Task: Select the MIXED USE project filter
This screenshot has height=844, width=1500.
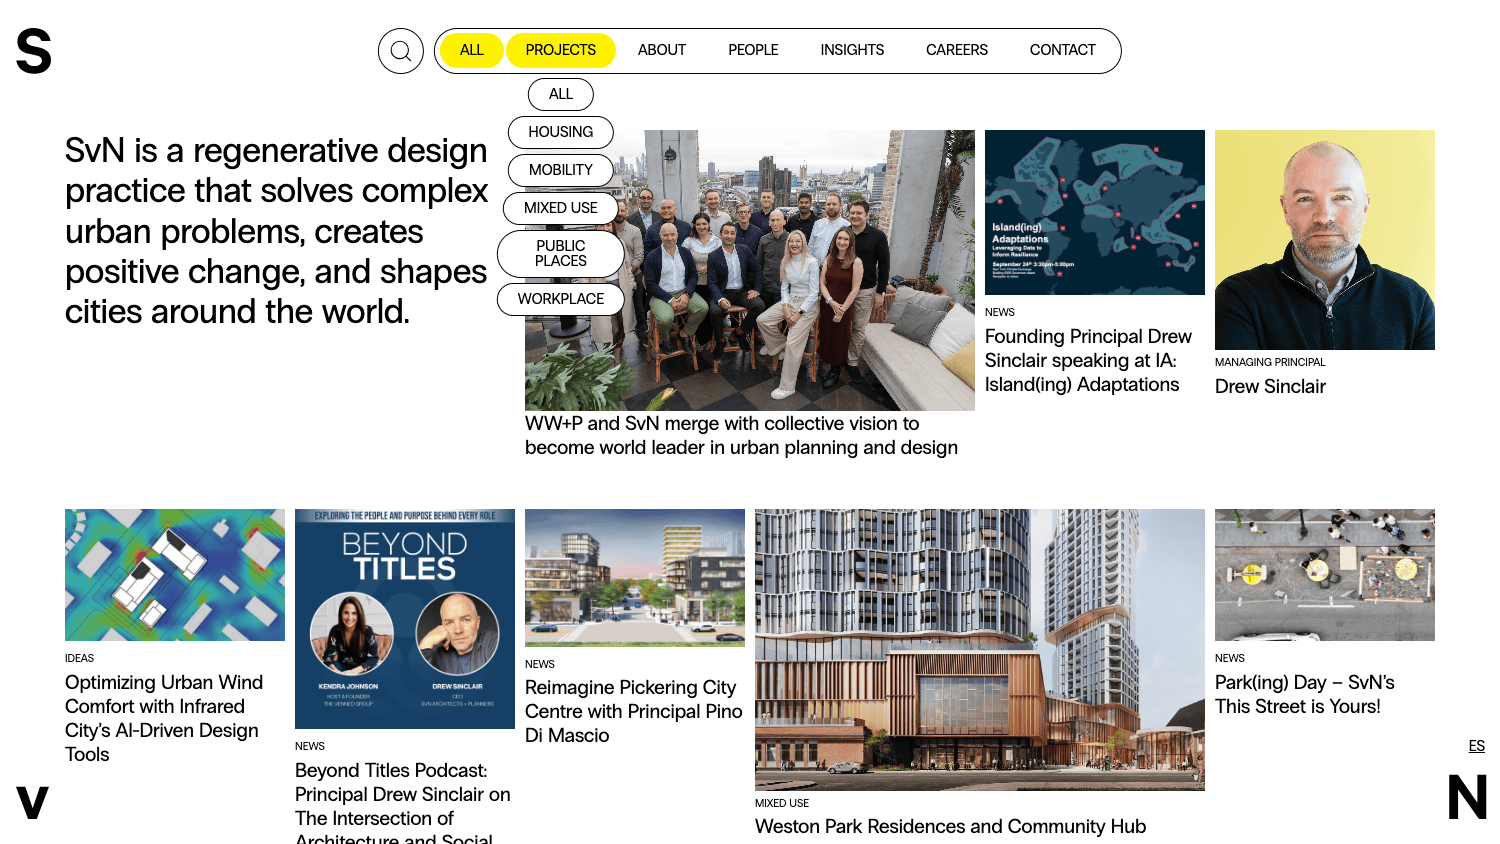Action: (561, 208)
